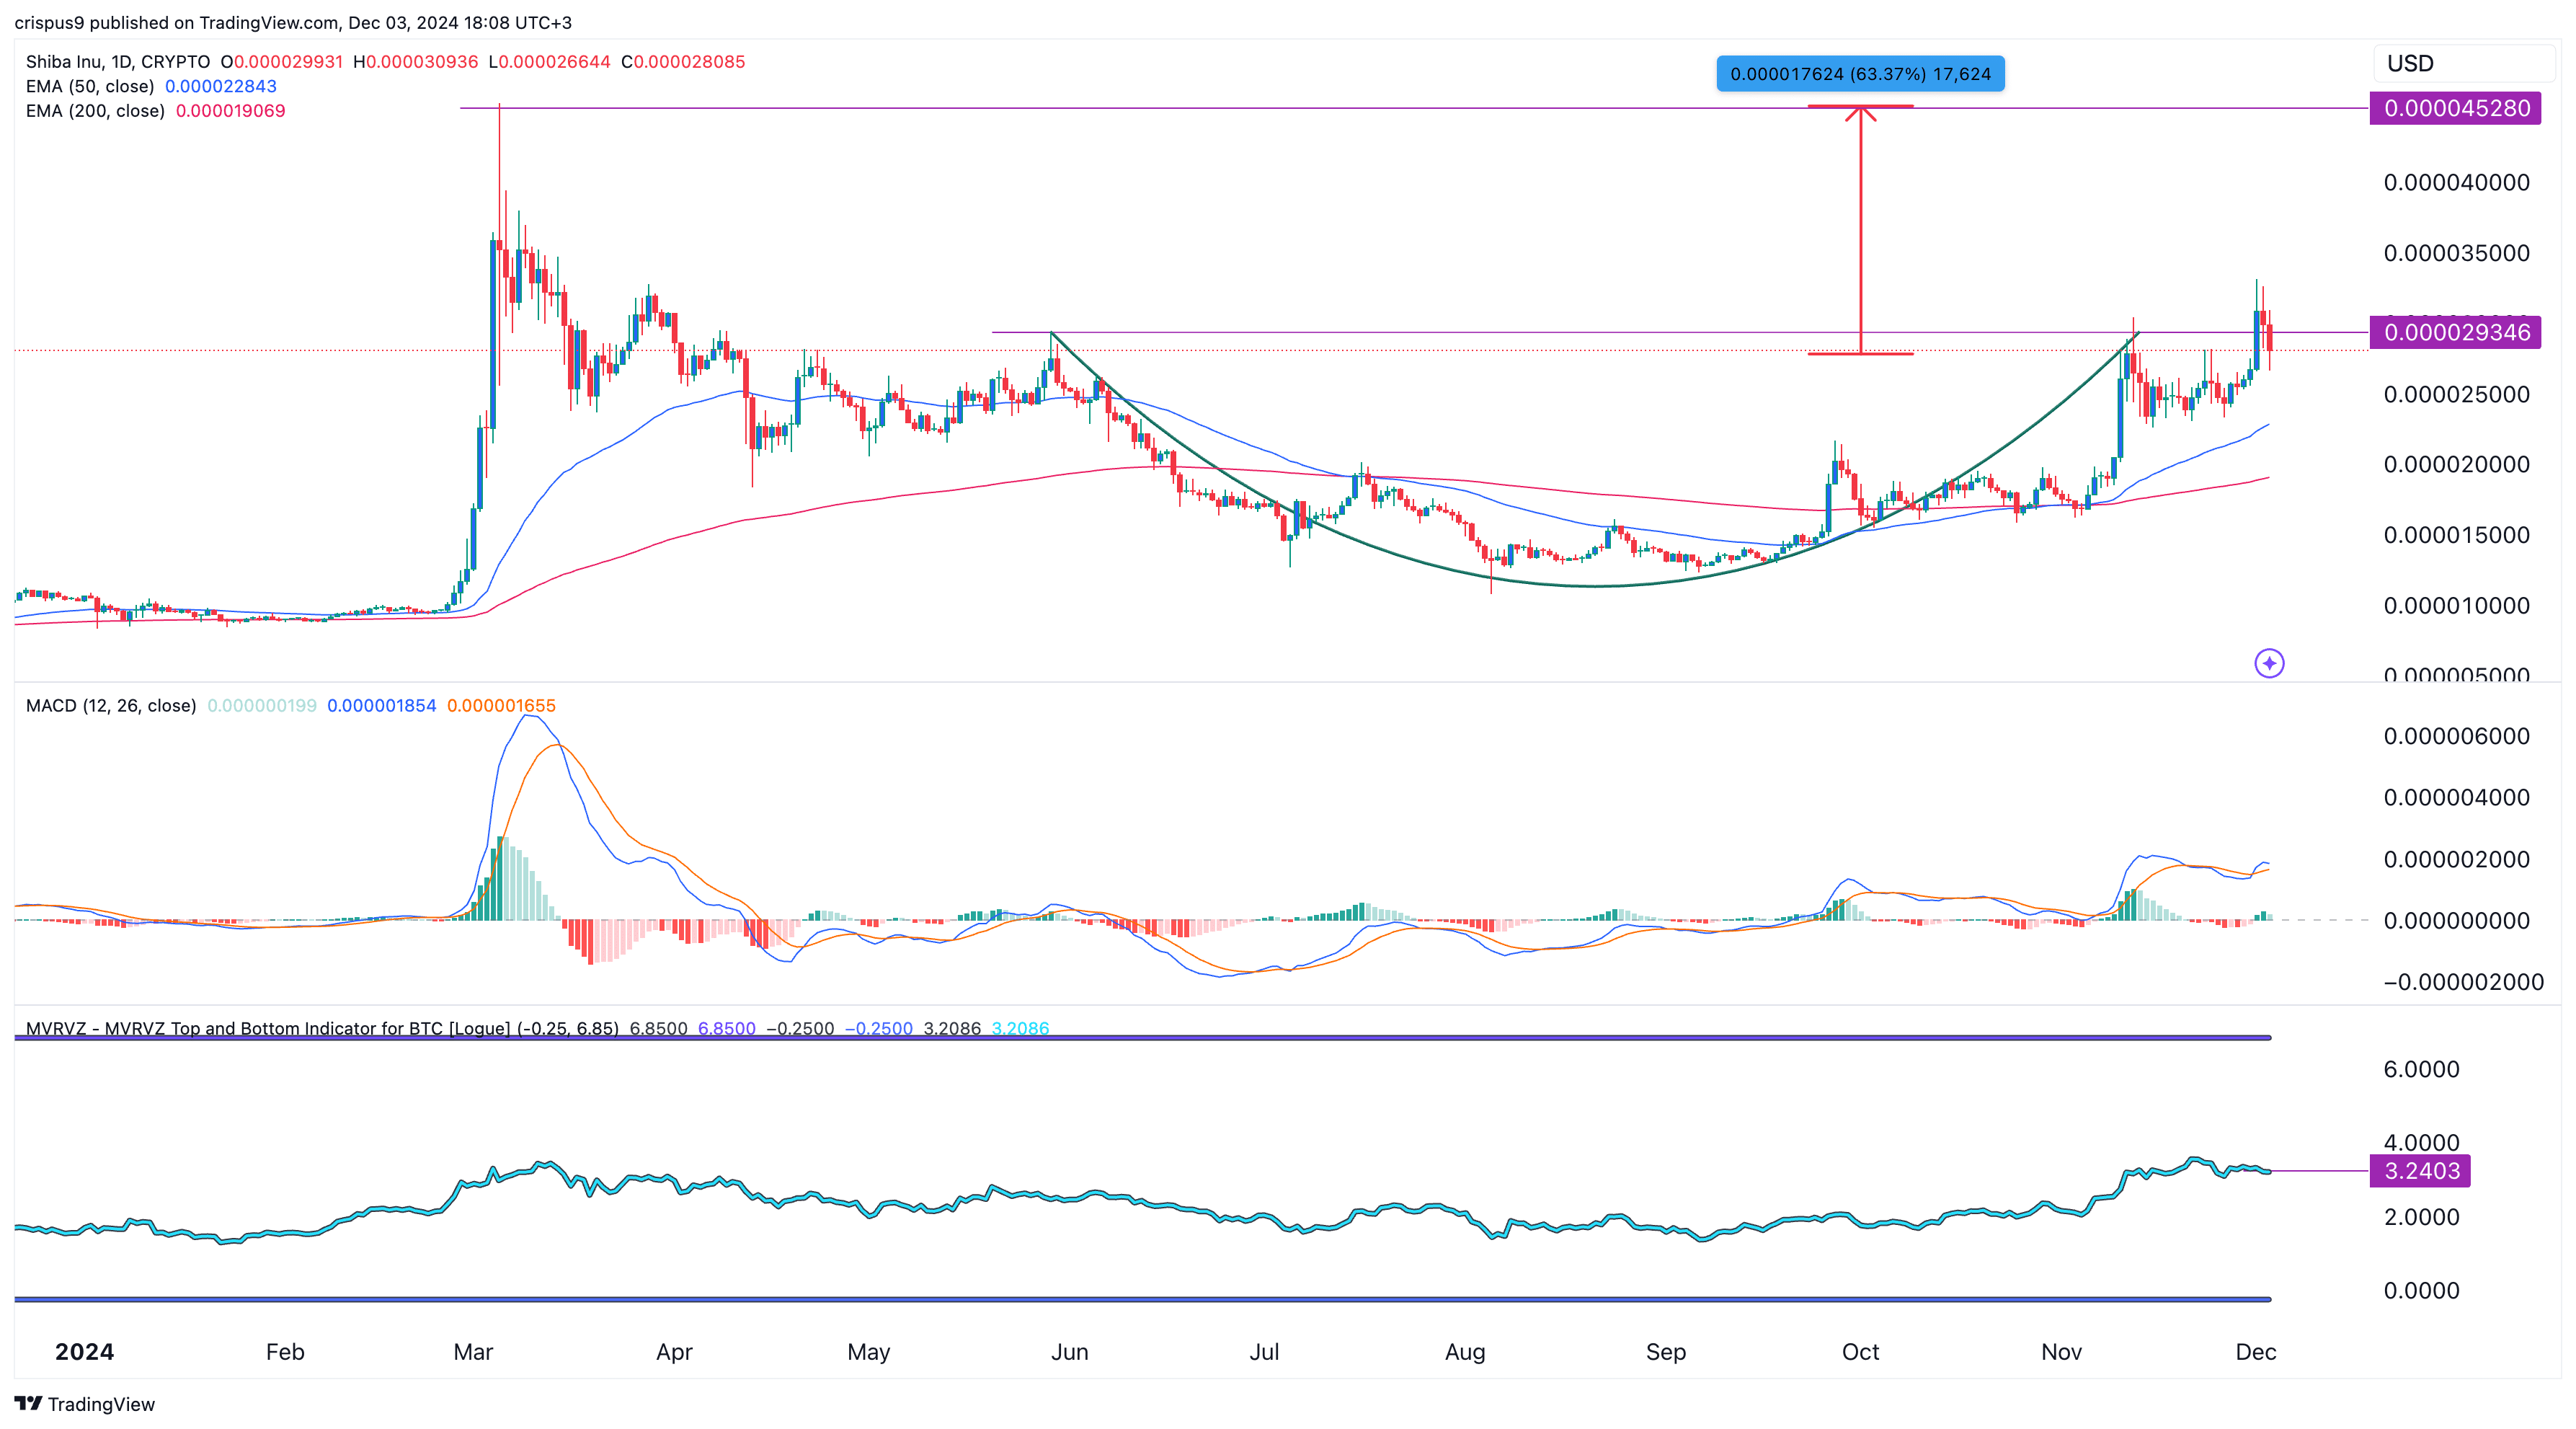Click the 3.2403 MVRVZ value label
This screenshot has height=1429, width=2576.
[x=2420, y=1170]
